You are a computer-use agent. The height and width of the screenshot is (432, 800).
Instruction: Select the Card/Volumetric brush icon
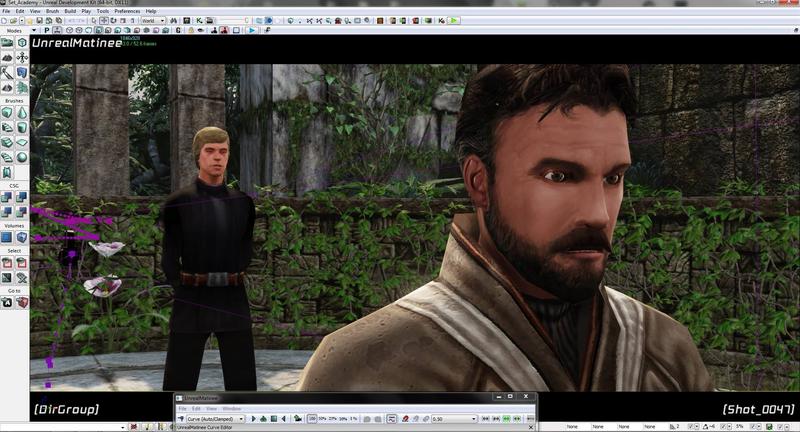tap(7, 172)
